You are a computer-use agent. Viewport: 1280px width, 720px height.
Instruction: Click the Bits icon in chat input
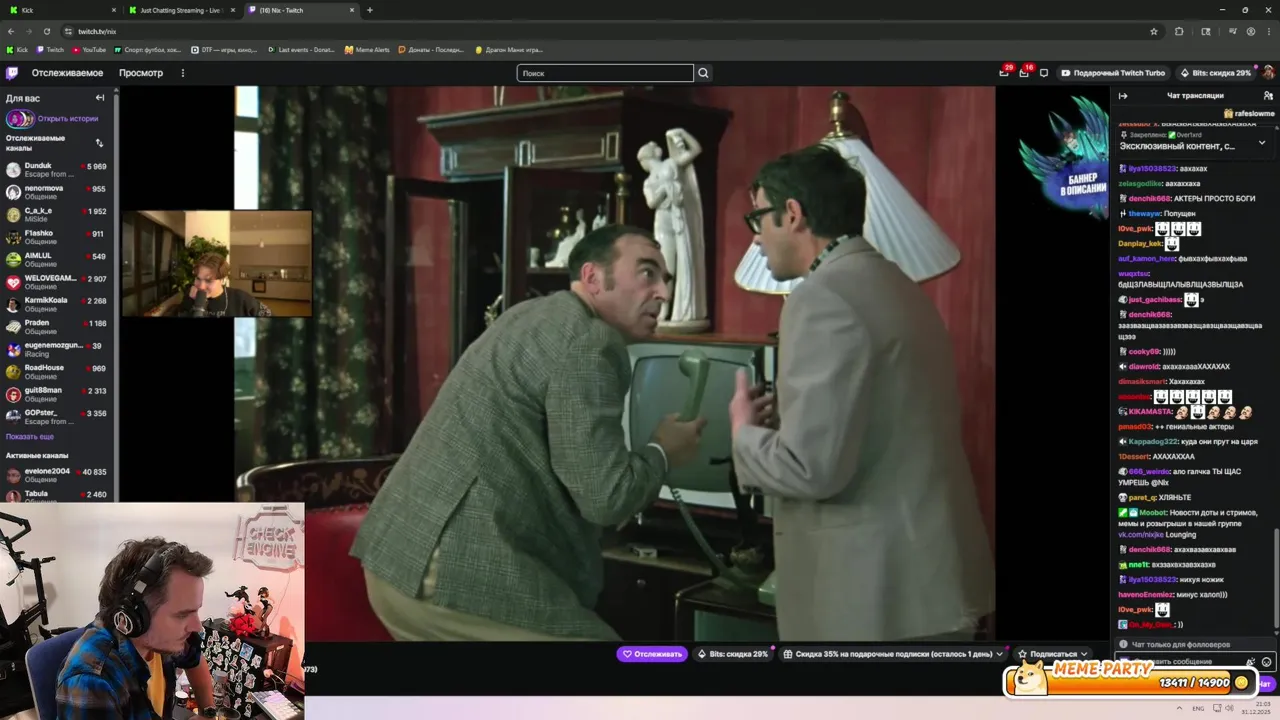pyautogui.click(x=1251, y=661)
